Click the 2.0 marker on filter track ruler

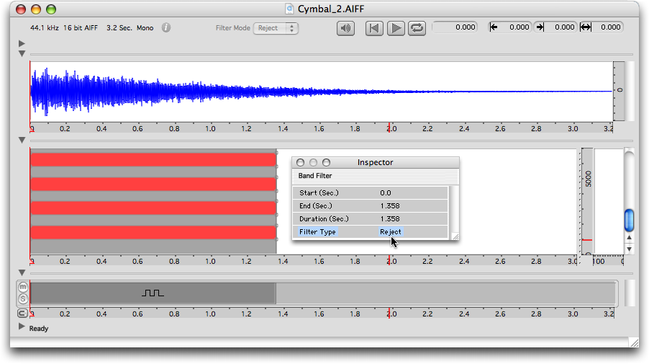point(391,313)
